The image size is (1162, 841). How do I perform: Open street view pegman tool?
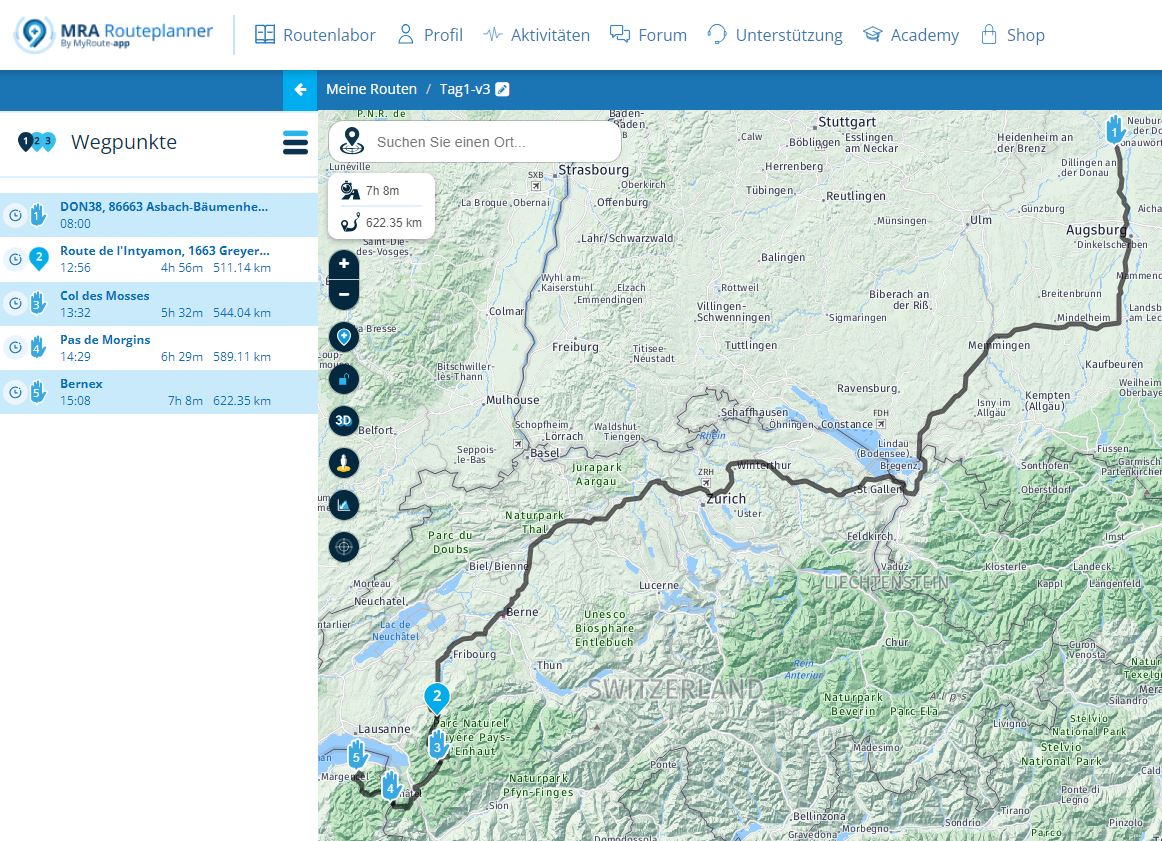point(344,463)
